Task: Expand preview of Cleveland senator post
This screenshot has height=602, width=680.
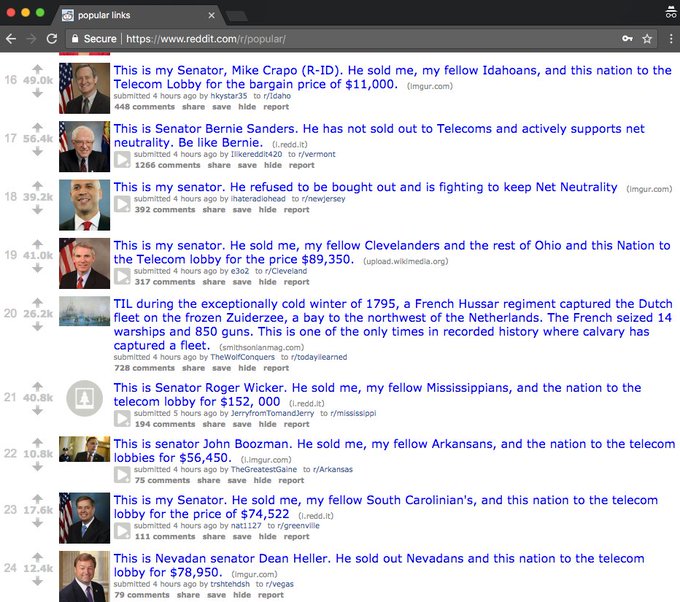Action: click(x=122, y=276)
